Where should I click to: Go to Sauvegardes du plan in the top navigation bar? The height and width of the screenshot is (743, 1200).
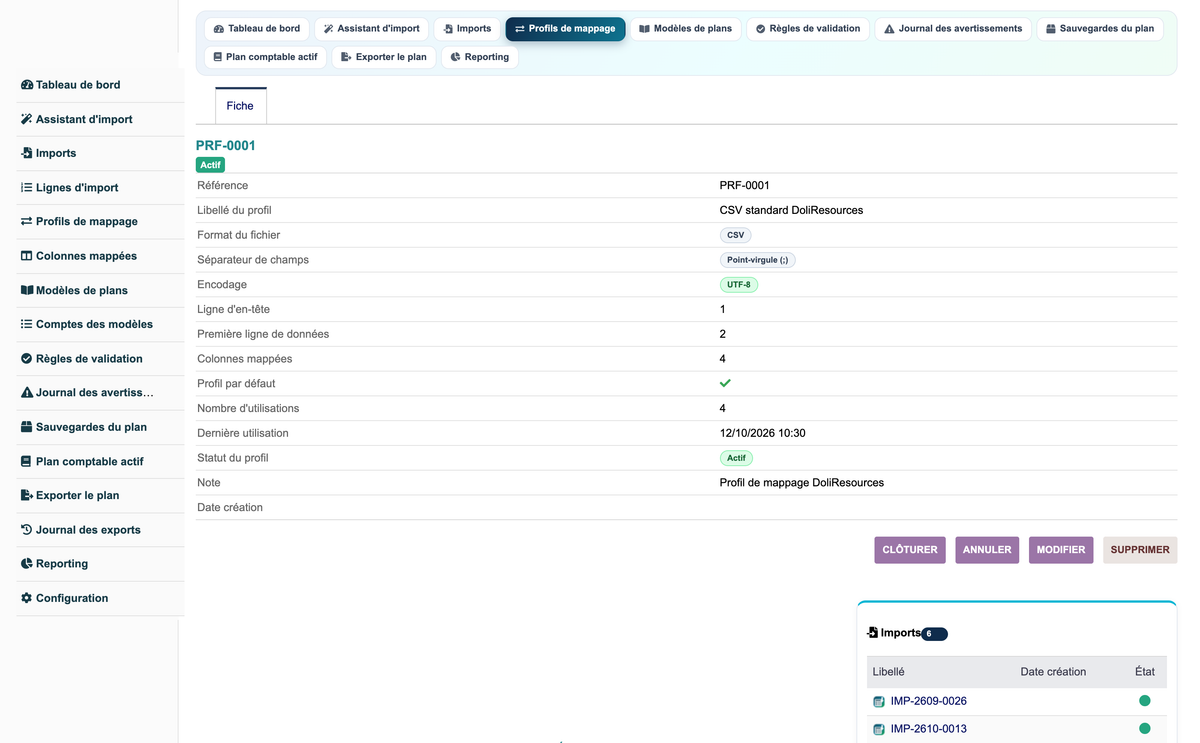(x=1100, y=29)
